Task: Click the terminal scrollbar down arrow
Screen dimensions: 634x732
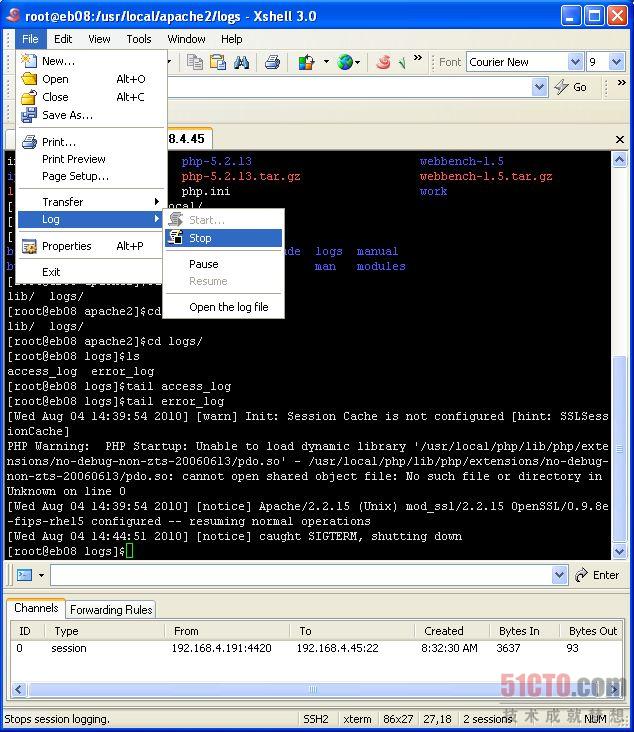Action: point(619,551)
